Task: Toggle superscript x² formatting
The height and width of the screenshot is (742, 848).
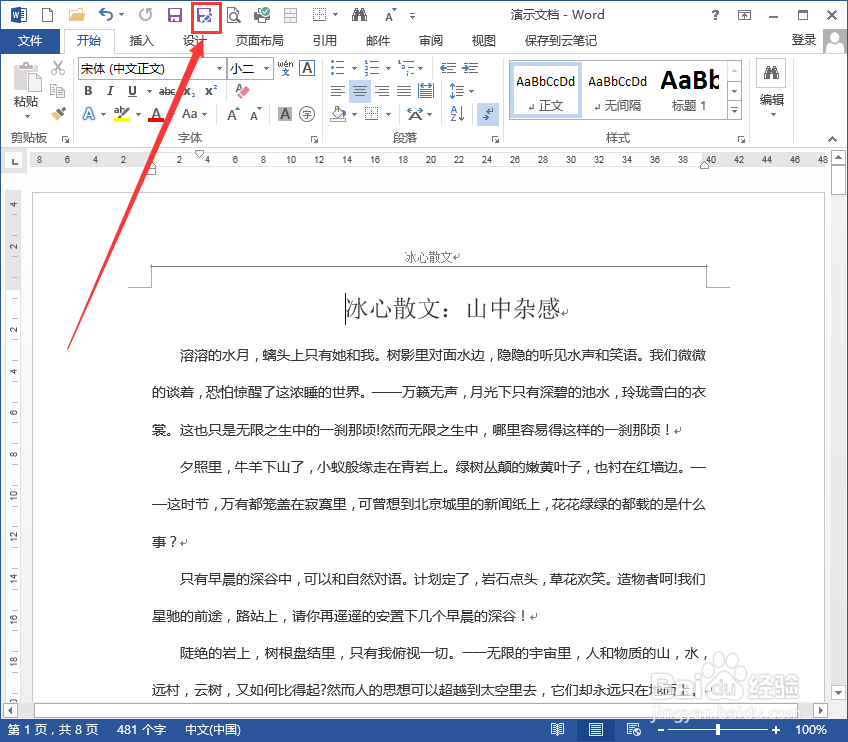Action: click(x=211, y=91)
